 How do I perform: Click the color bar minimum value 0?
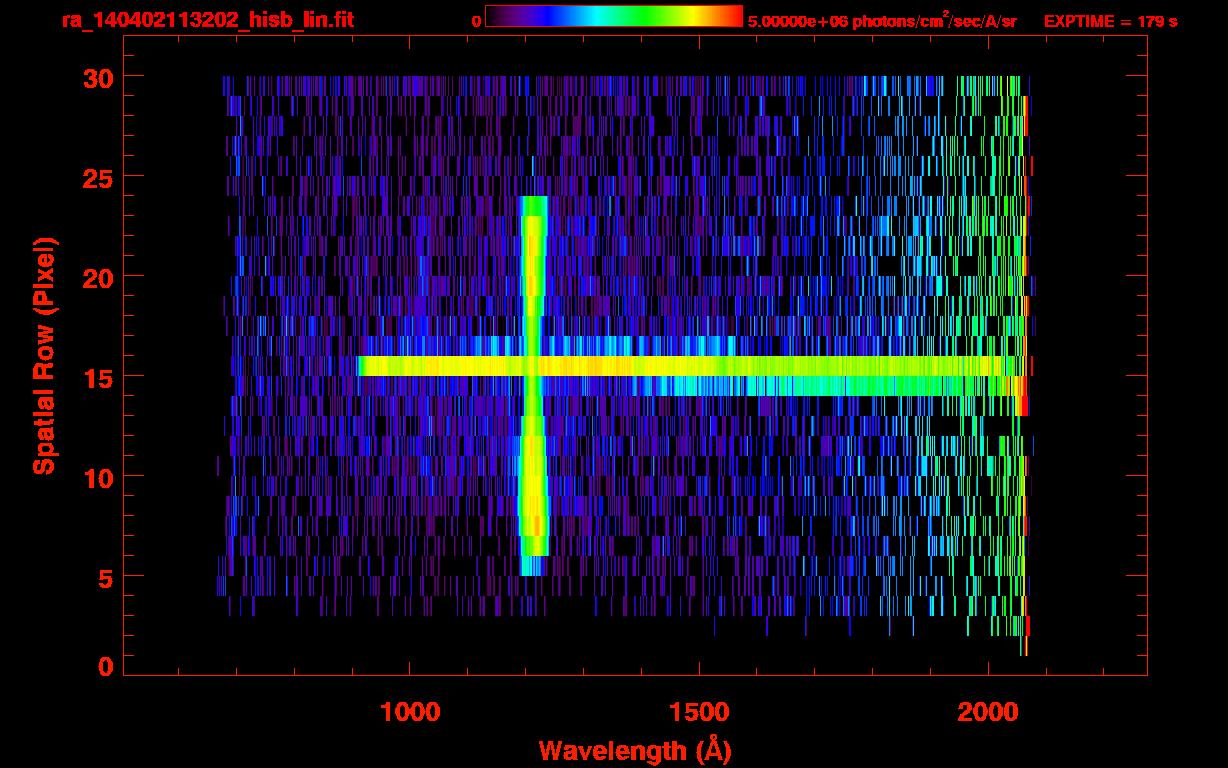tap(476, 21)
